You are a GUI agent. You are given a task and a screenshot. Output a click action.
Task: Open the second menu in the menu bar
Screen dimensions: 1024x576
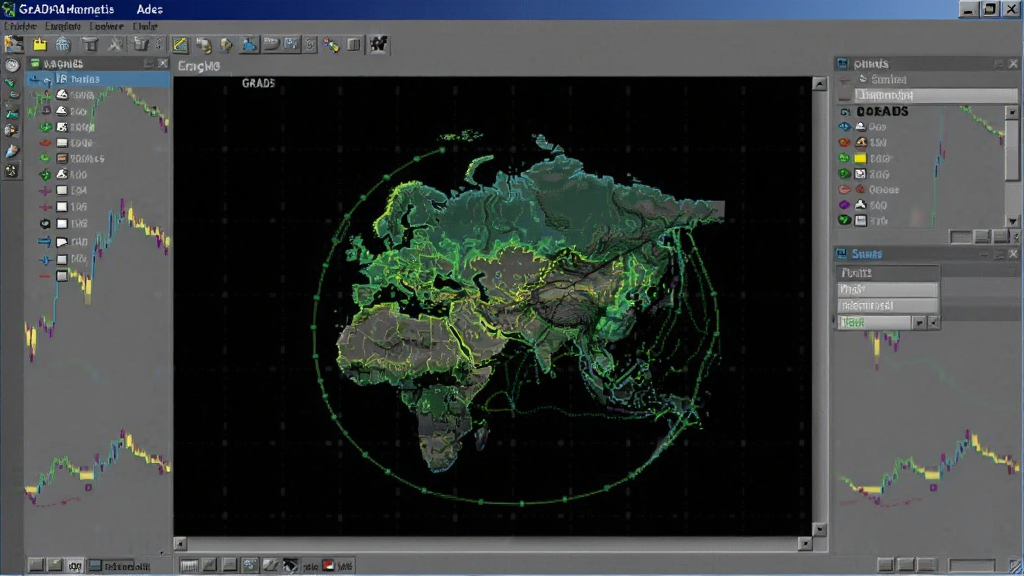(x=63, y=26)
